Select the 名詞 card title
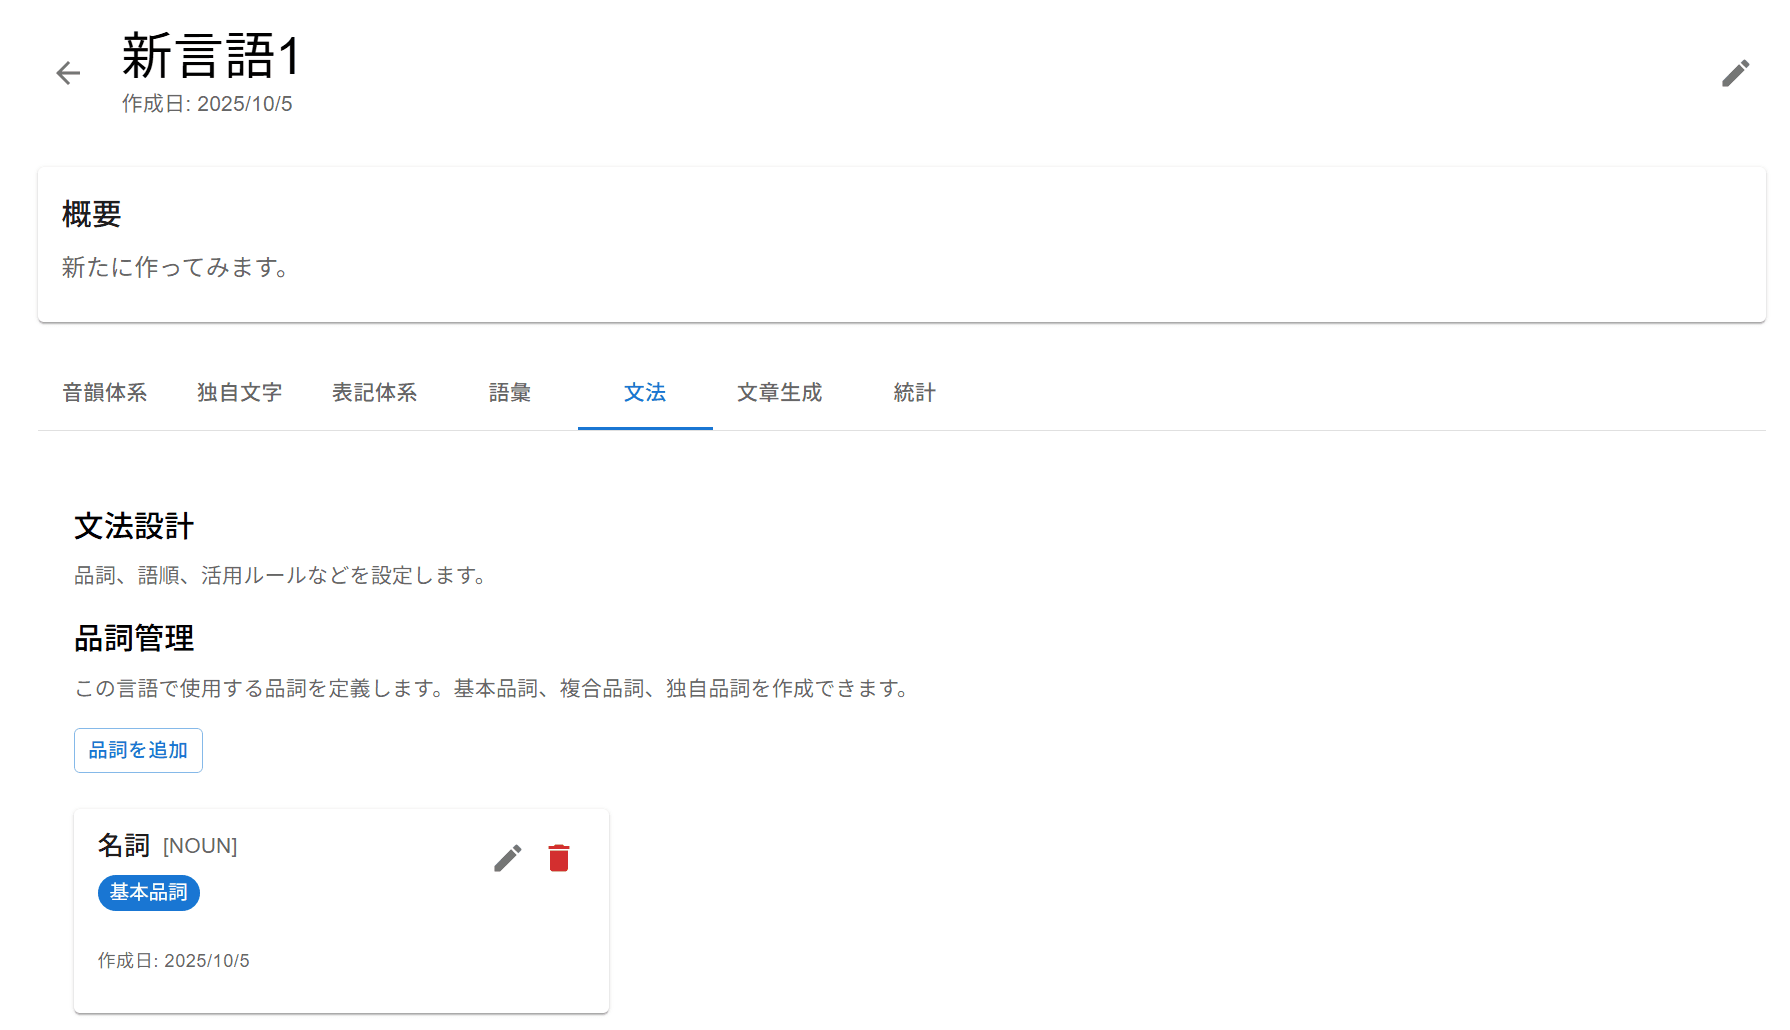The width and height of the screenshot is (1790, 1030). pos(124,846)
